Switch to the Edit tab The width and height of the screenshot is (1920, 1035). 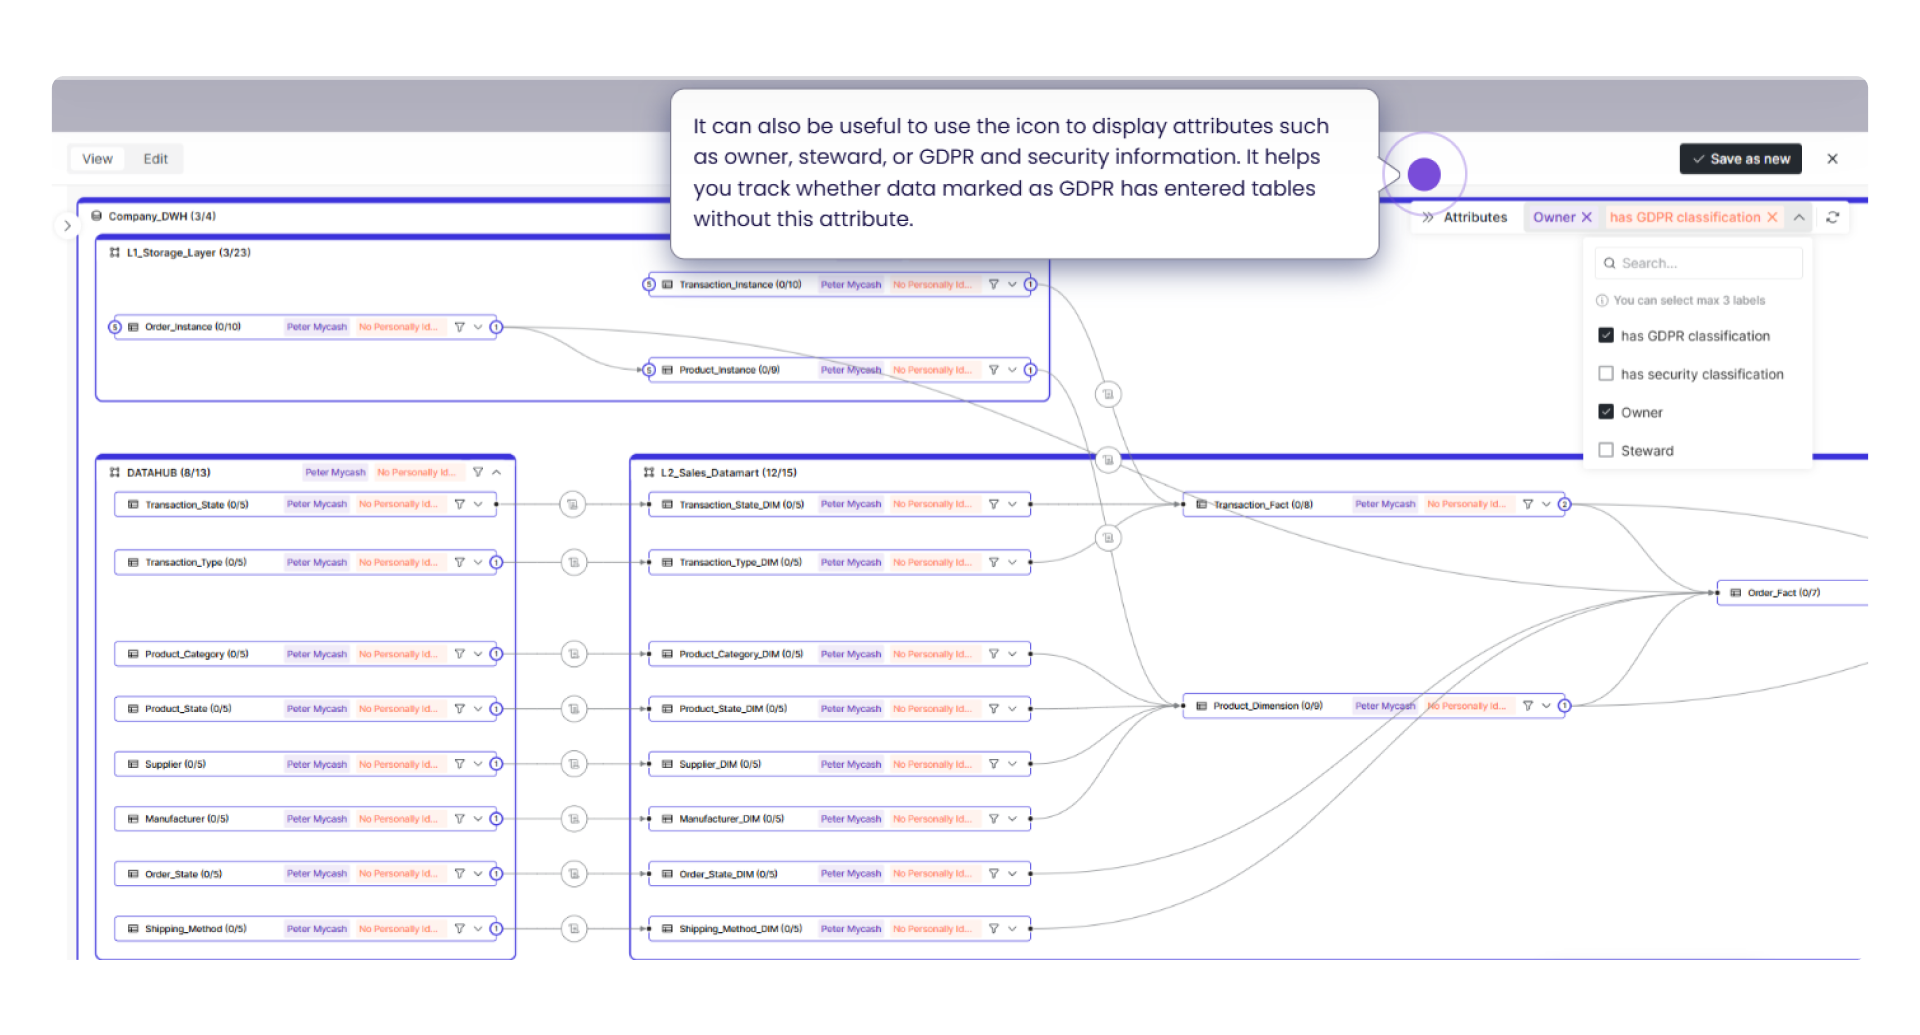[x=154, y=158]
